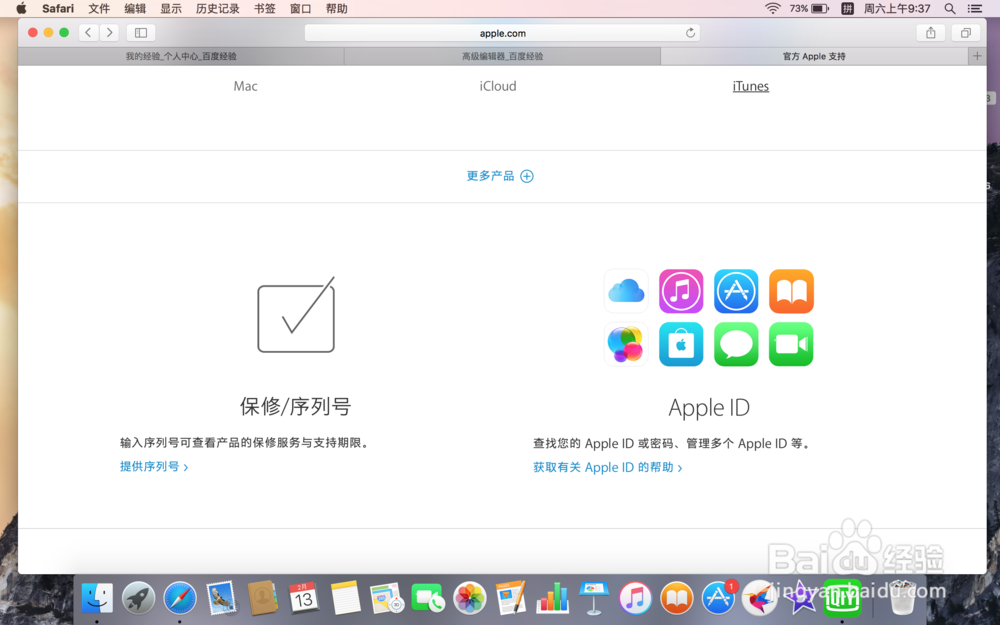1000x625 pixels.
Task: Click the battery status indicator
Action: point(809,8)
